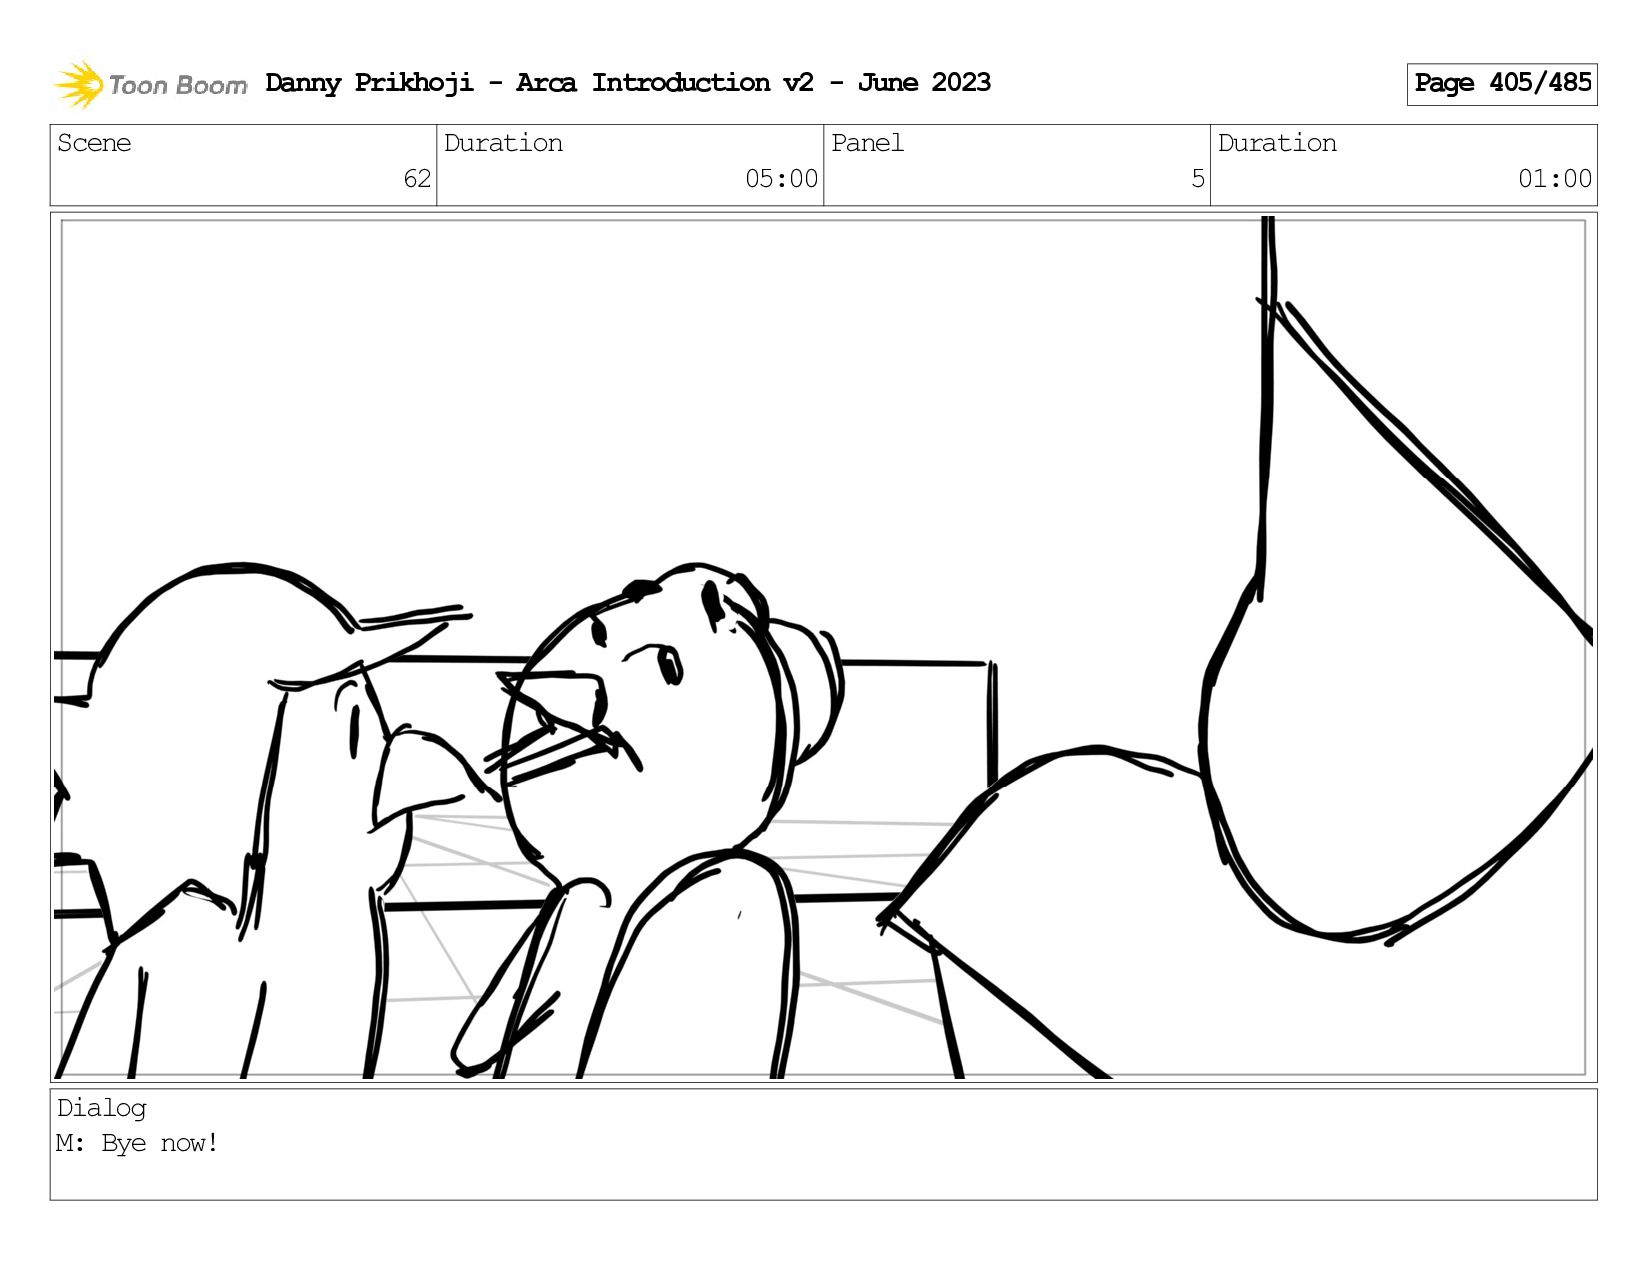Click the Toon Boom logo
The image size is (1650, 1275).
coord(150,84)
